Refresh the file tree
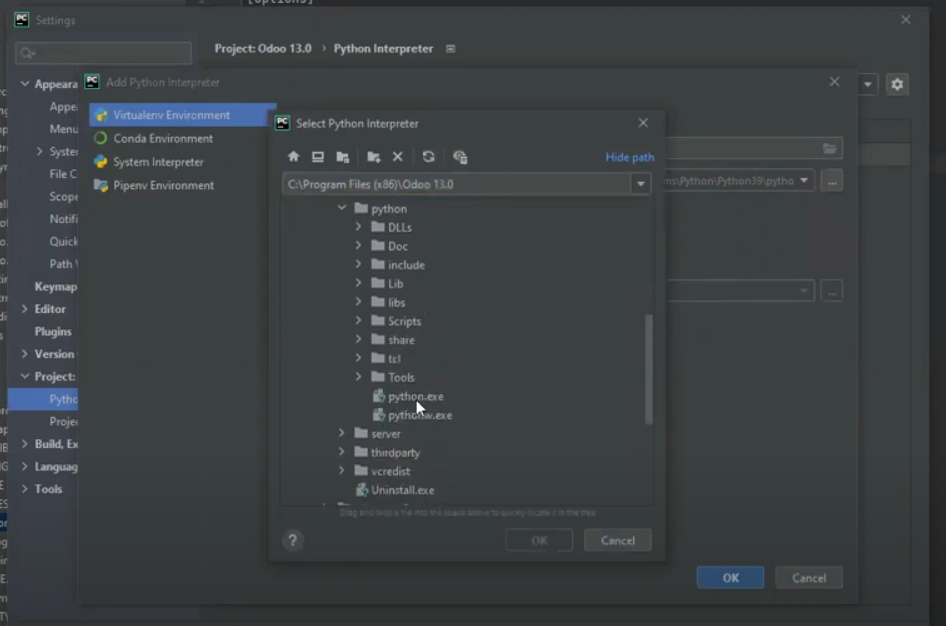 (428, 157)
